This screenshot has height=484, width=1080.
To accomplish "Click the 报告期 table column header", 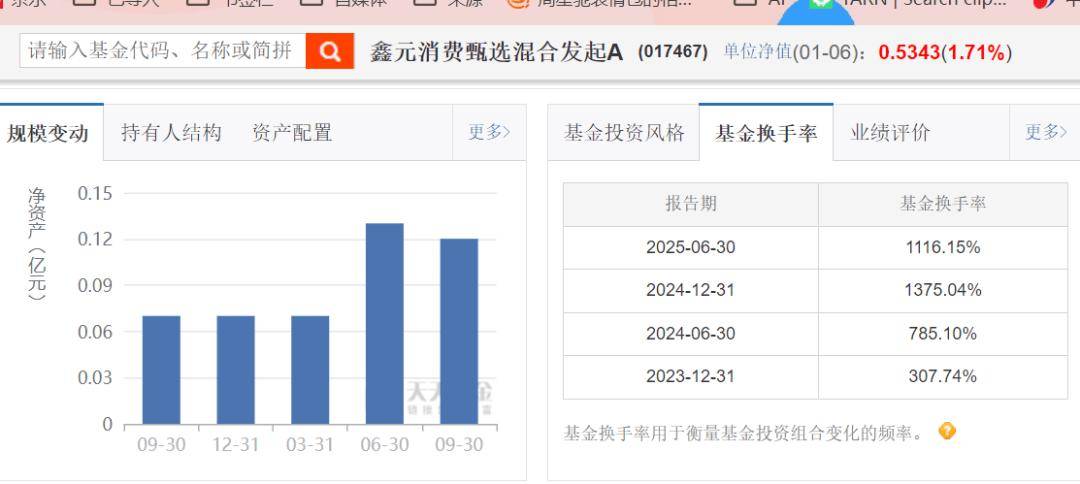I will click(690, 204).
